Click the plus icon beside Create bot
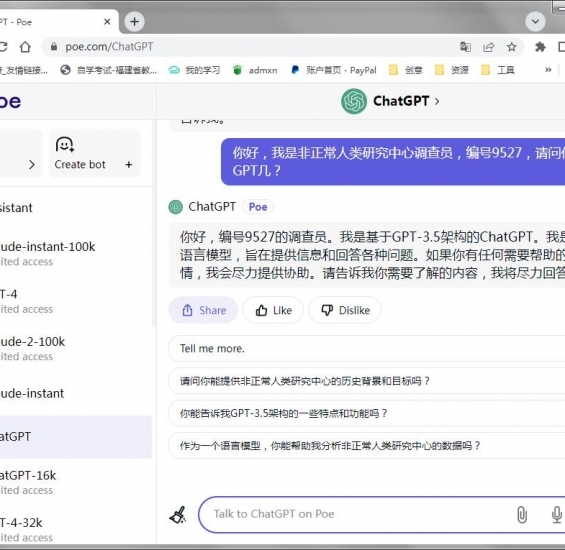Image resolution: width=565 pixels, height=550 pixels. pyautogui.click(x=129, y=165)
